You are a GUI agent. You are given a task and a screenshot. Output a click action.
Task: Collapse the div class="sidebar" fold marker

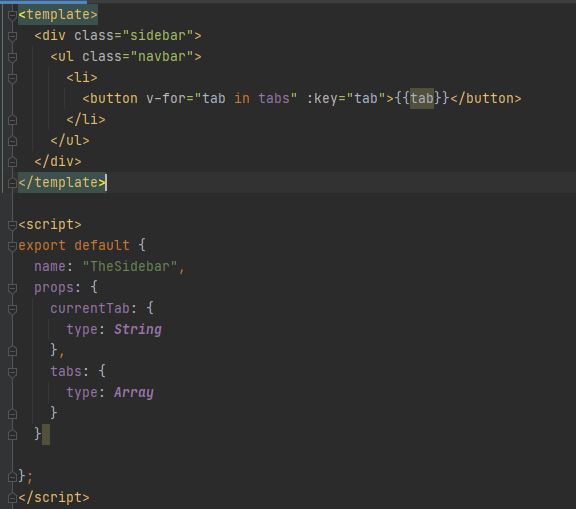[12, 36]
